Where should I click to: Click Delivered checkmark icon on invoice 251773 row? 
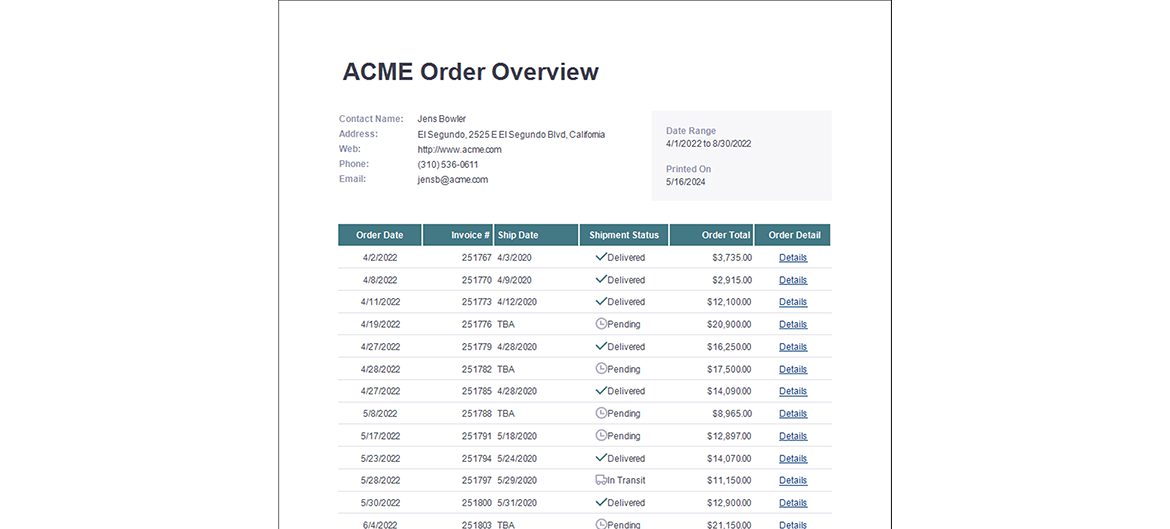[601, 301]
